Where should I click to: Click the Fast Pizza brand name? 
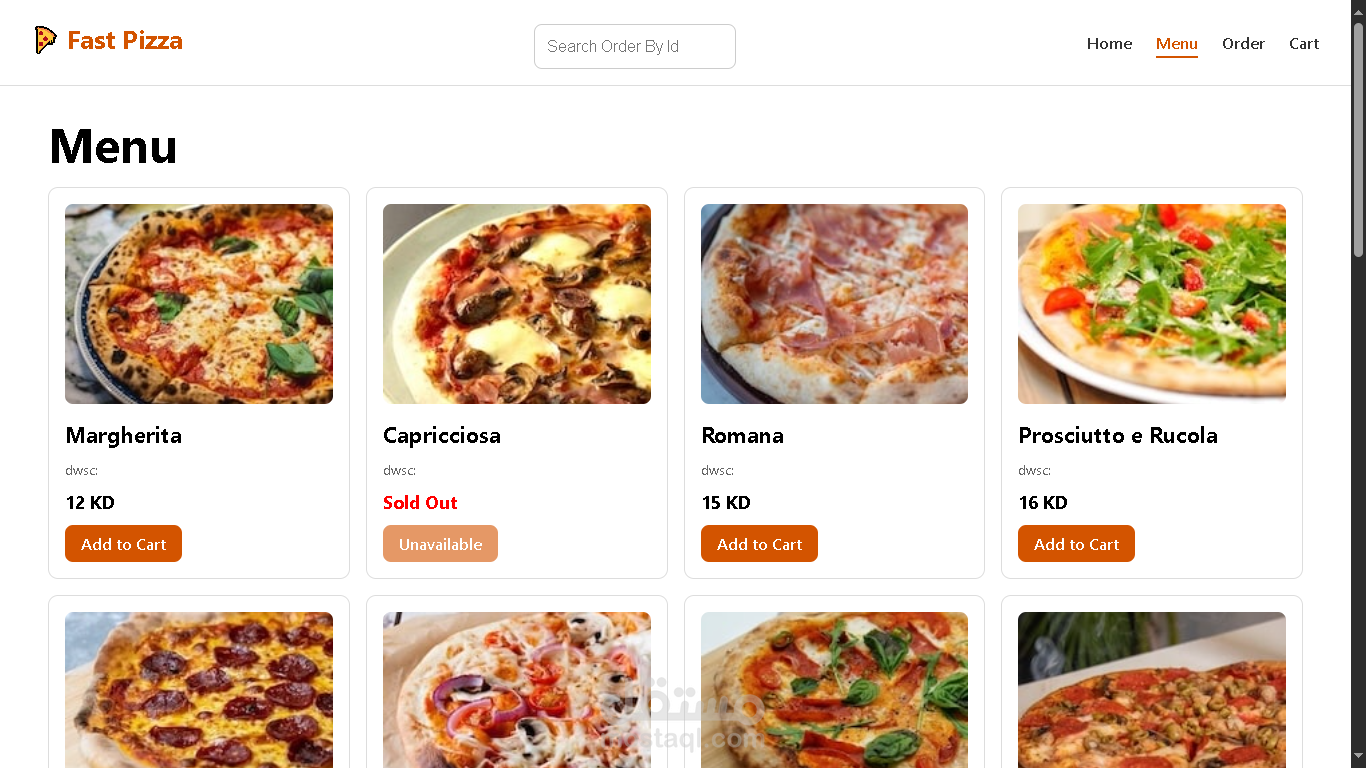click(x=125, y=41)
